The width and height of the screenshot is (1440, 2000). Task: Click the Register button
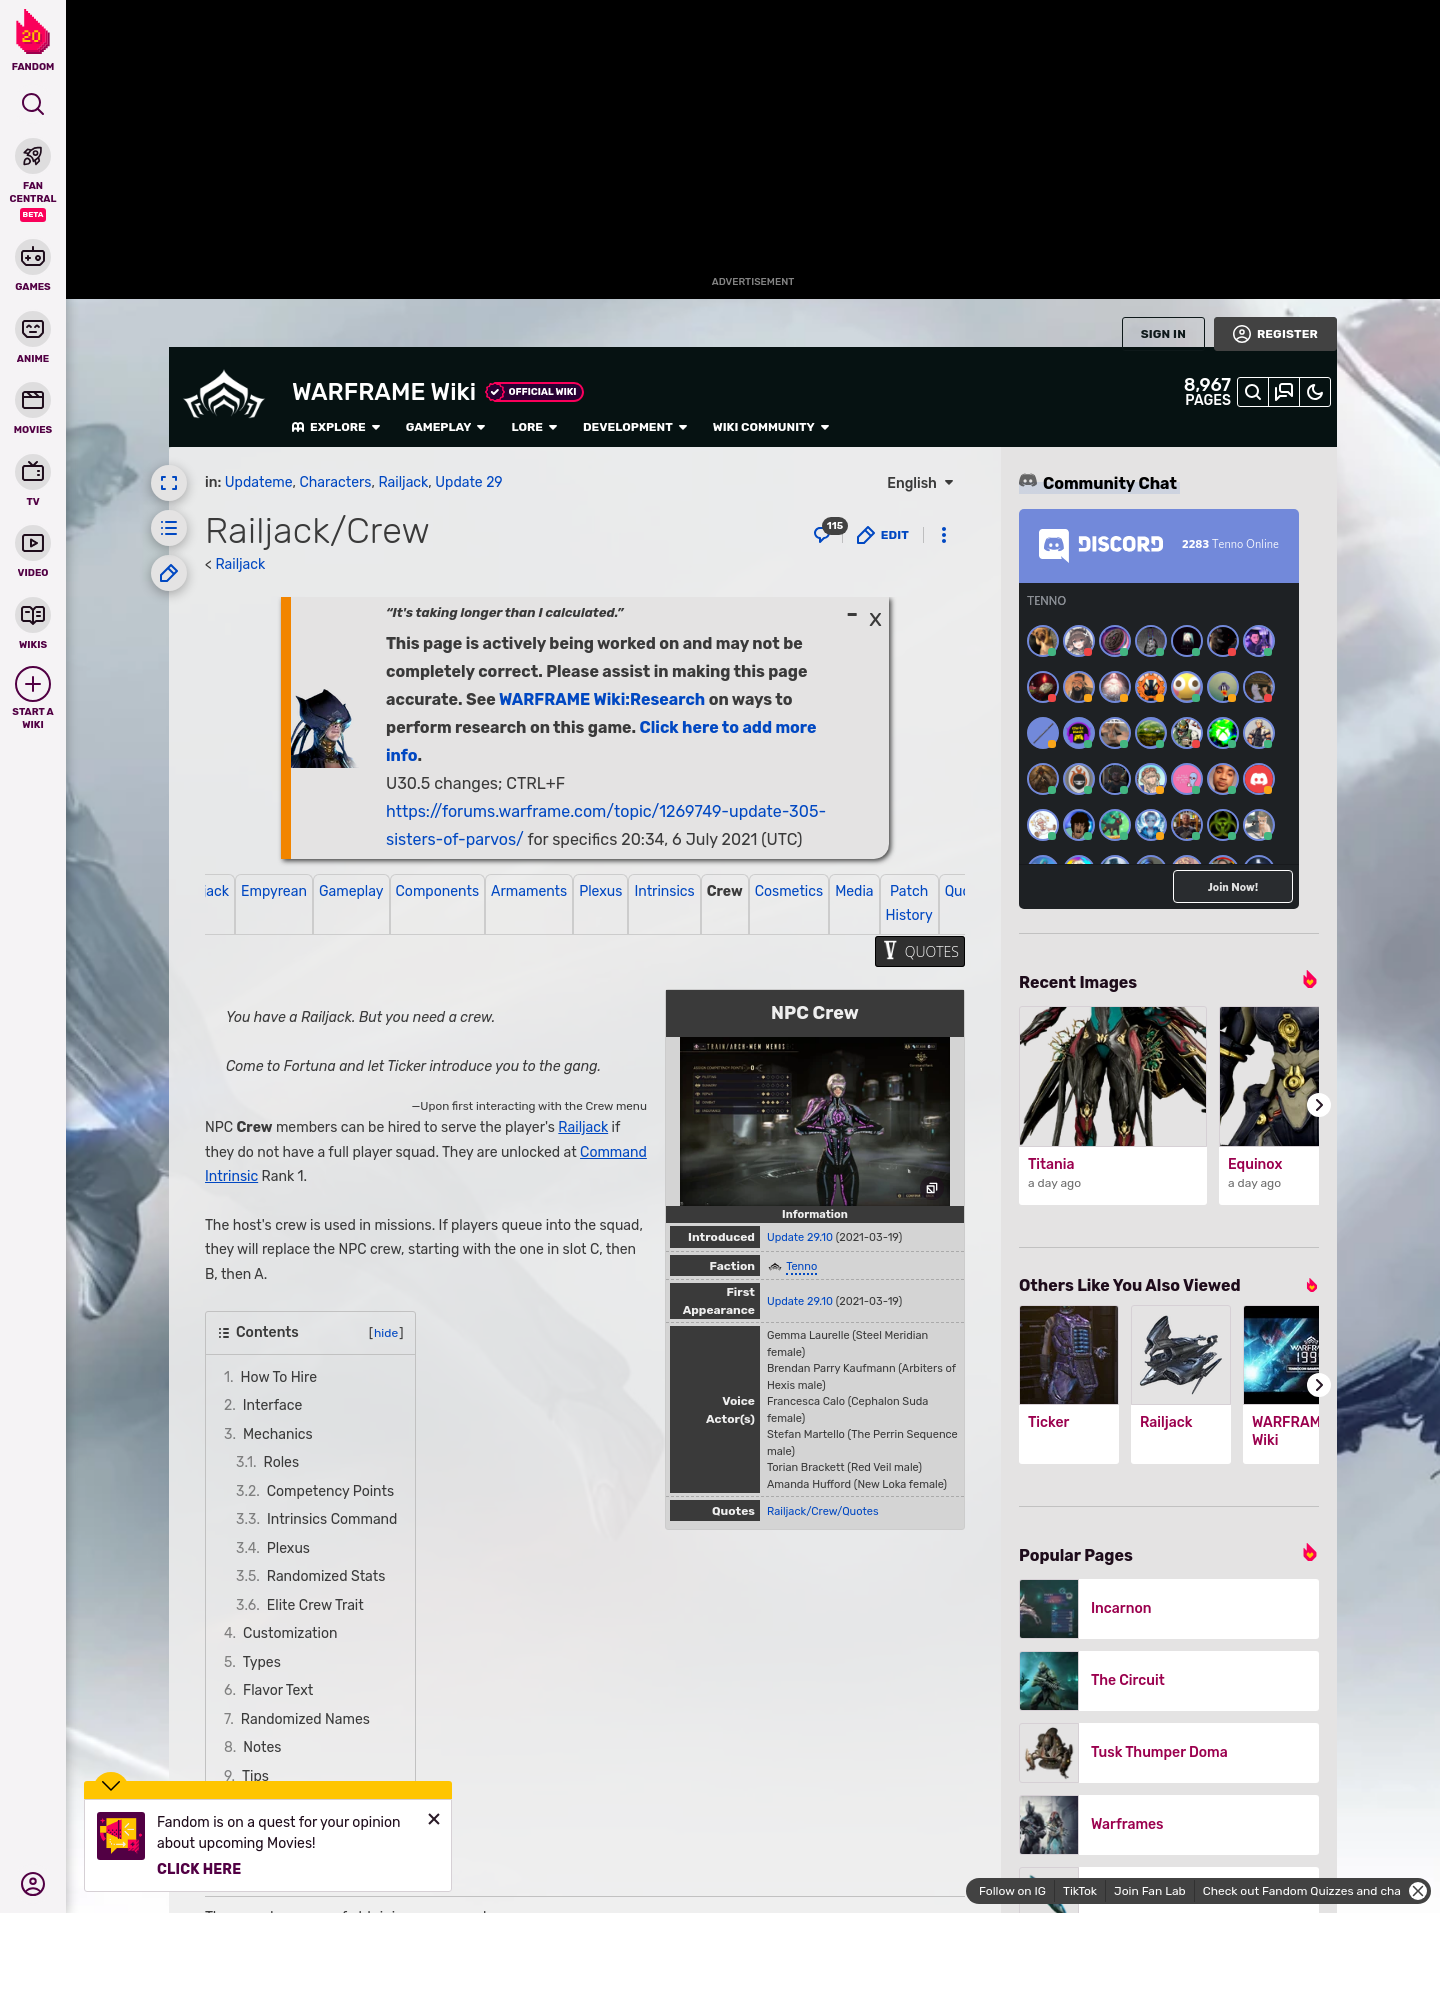point(1275,334)
